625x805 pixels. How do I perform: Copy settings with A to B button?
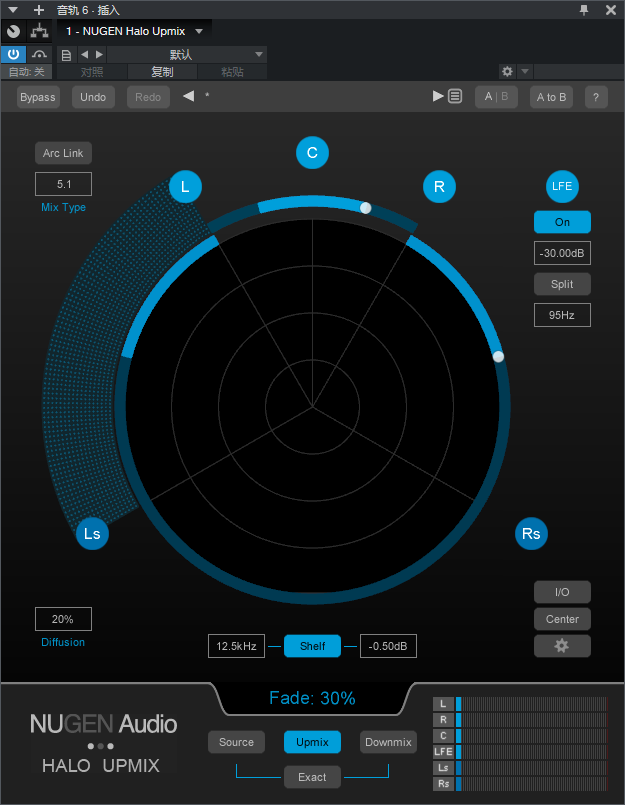pos(552,97)
